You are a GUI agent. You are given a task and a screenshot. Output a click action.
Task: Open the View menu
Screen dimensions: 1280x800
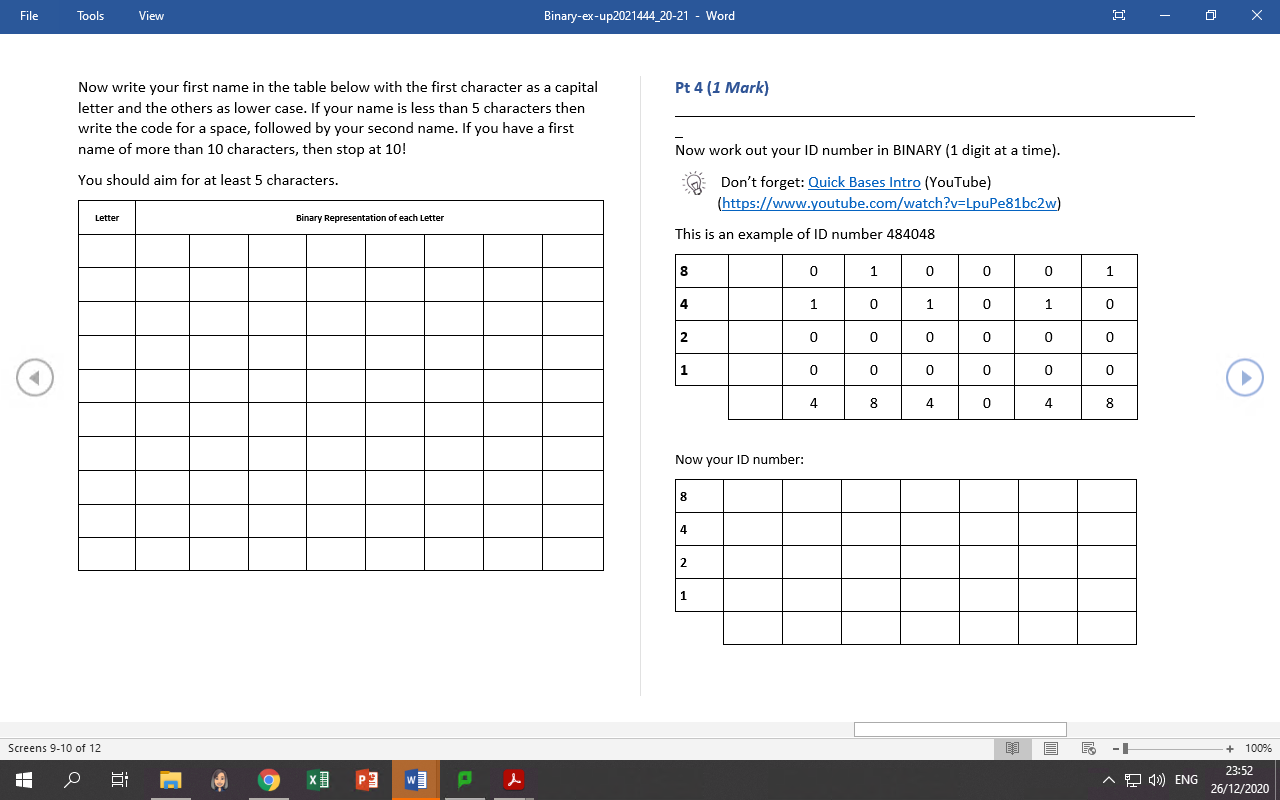pos(150,15)
